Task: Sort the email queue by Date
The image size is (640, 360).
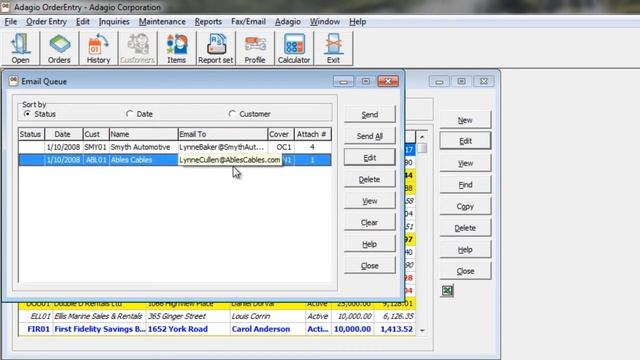Action: 140,114
